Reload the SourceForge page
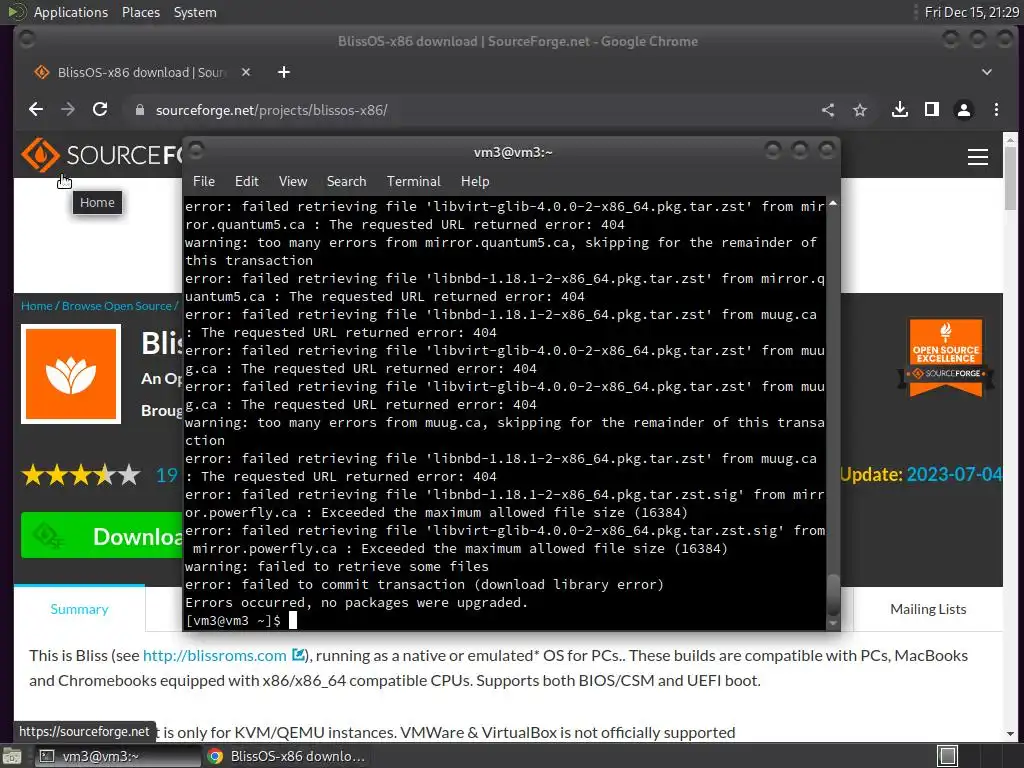Screen dimensions: 1024x768 (x=100, y=110)
